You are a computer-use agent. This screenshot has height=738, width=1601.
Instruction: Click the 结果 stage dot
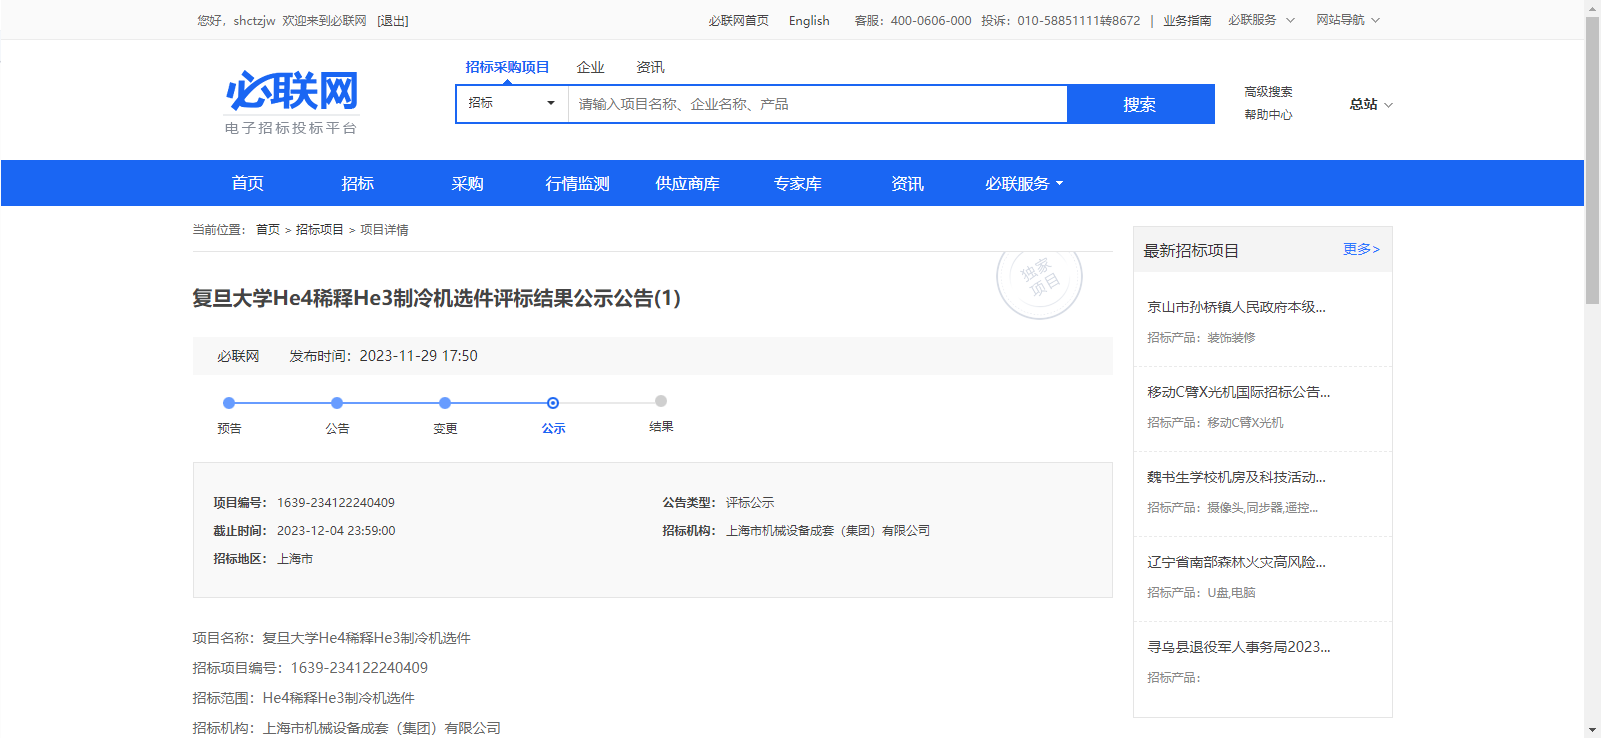click(661, 401)
